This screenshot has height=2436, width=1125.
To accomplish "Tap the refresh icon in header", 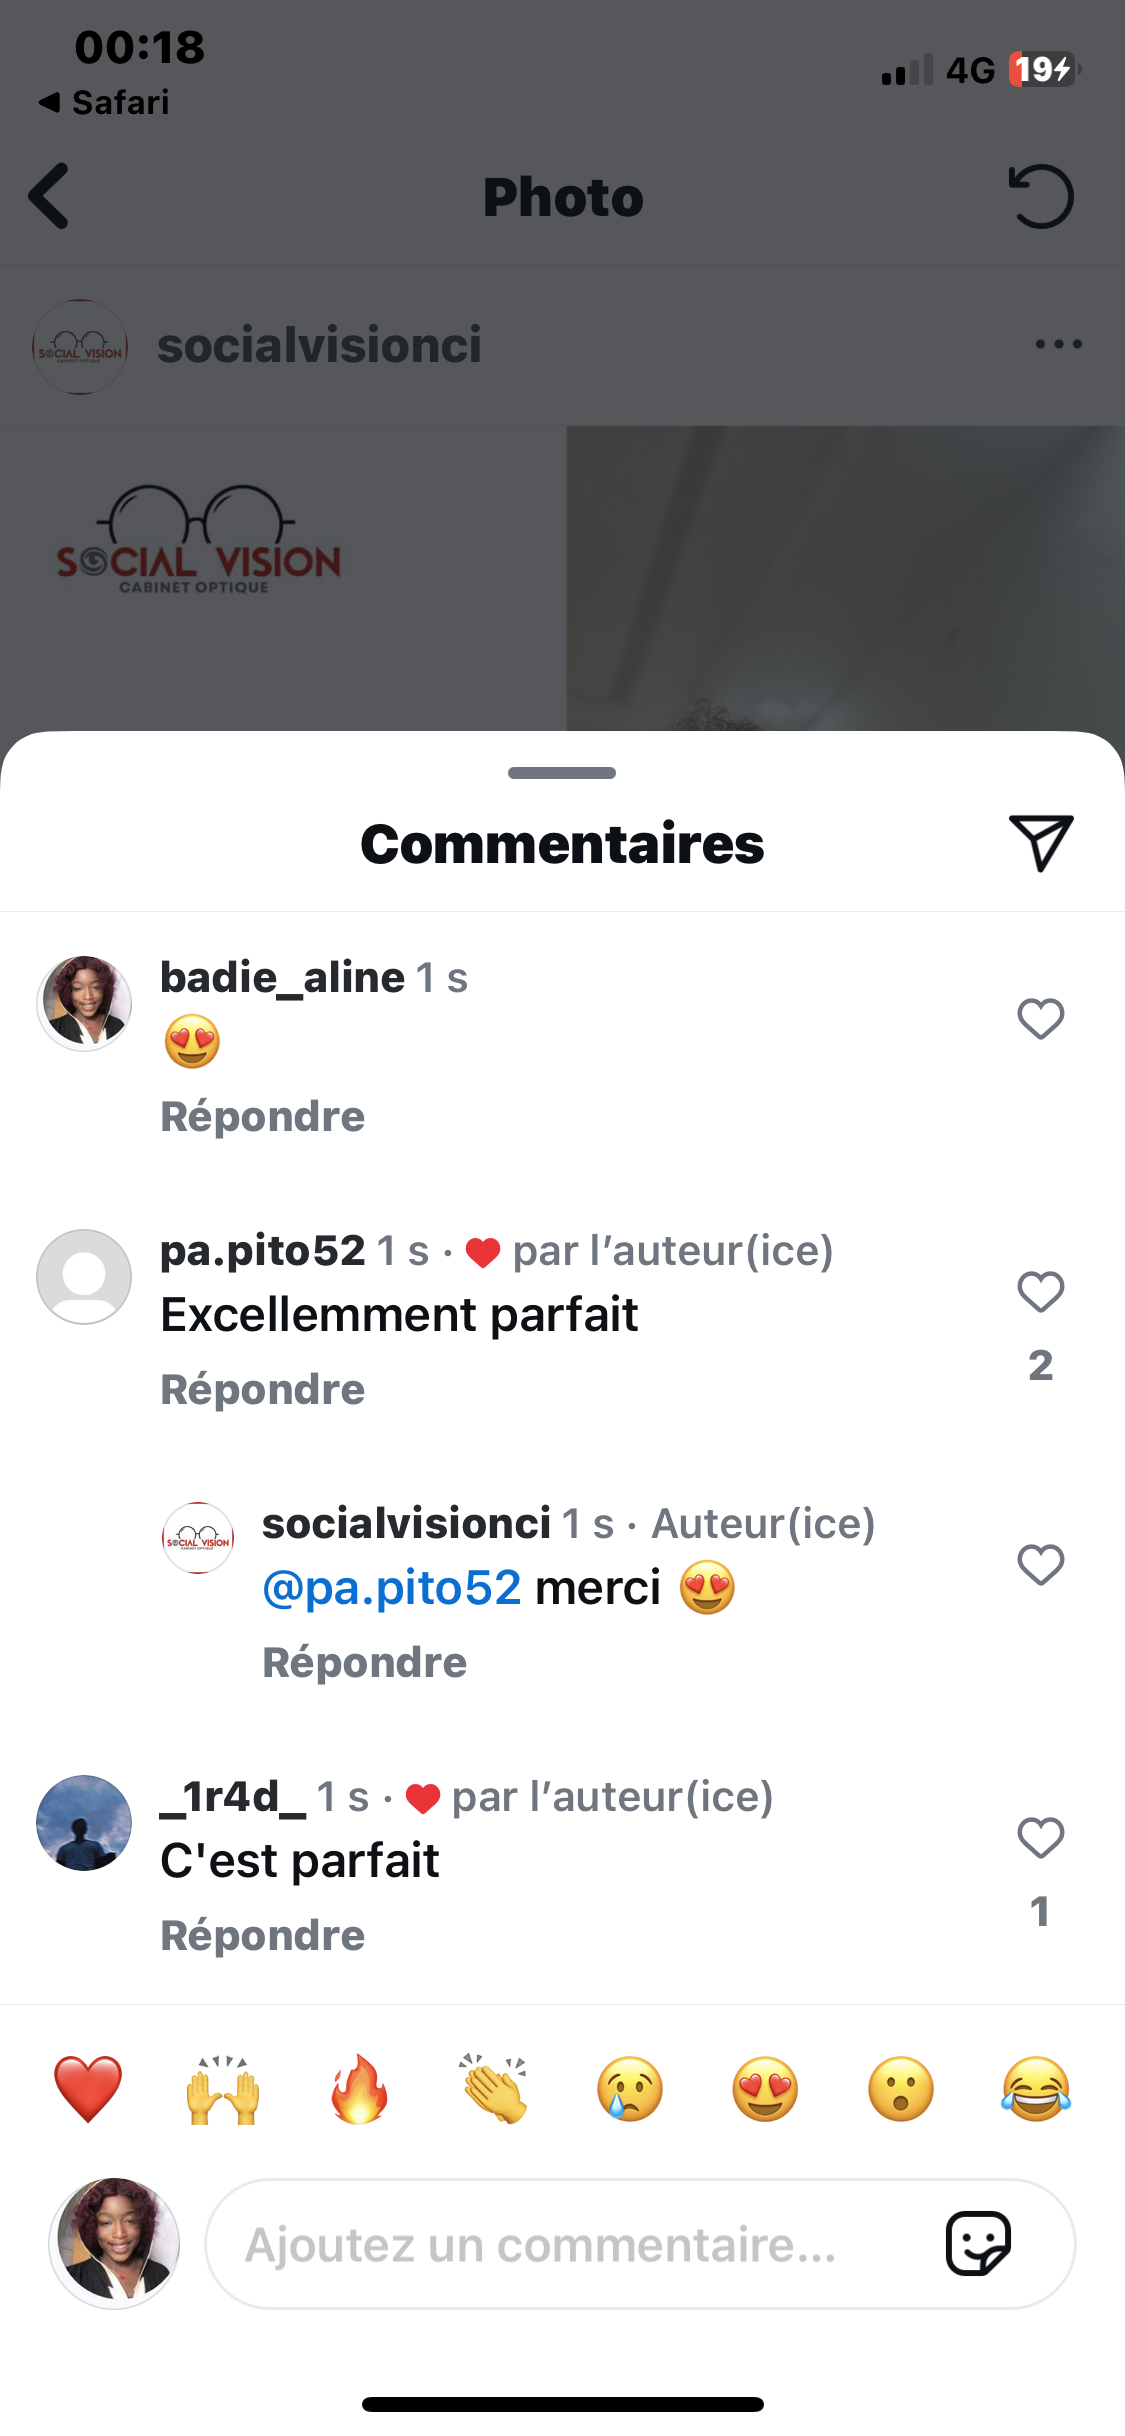I will 1040,196.
